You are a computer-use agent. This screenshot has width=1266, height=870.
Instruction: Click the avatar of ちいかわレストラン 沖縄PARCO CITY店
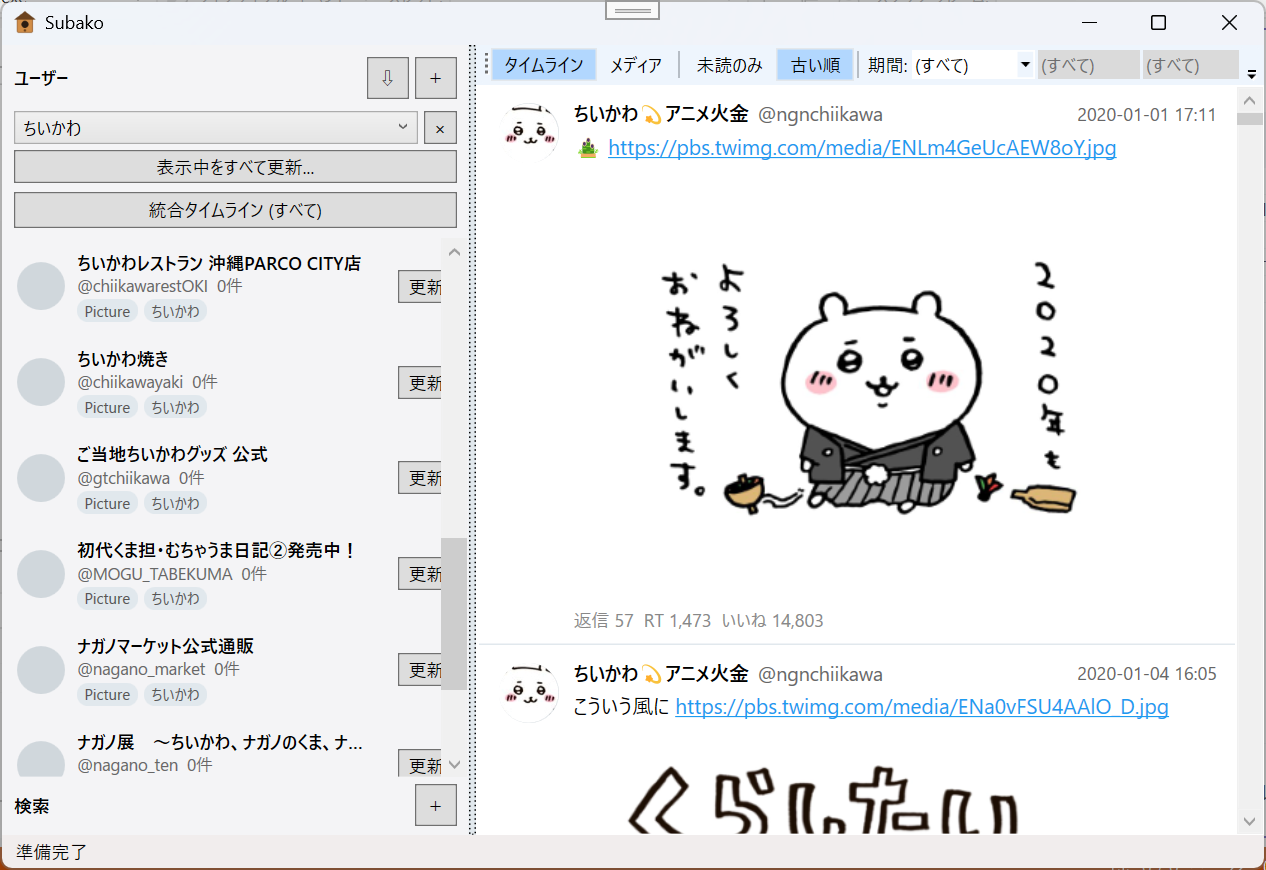(41, 286)
